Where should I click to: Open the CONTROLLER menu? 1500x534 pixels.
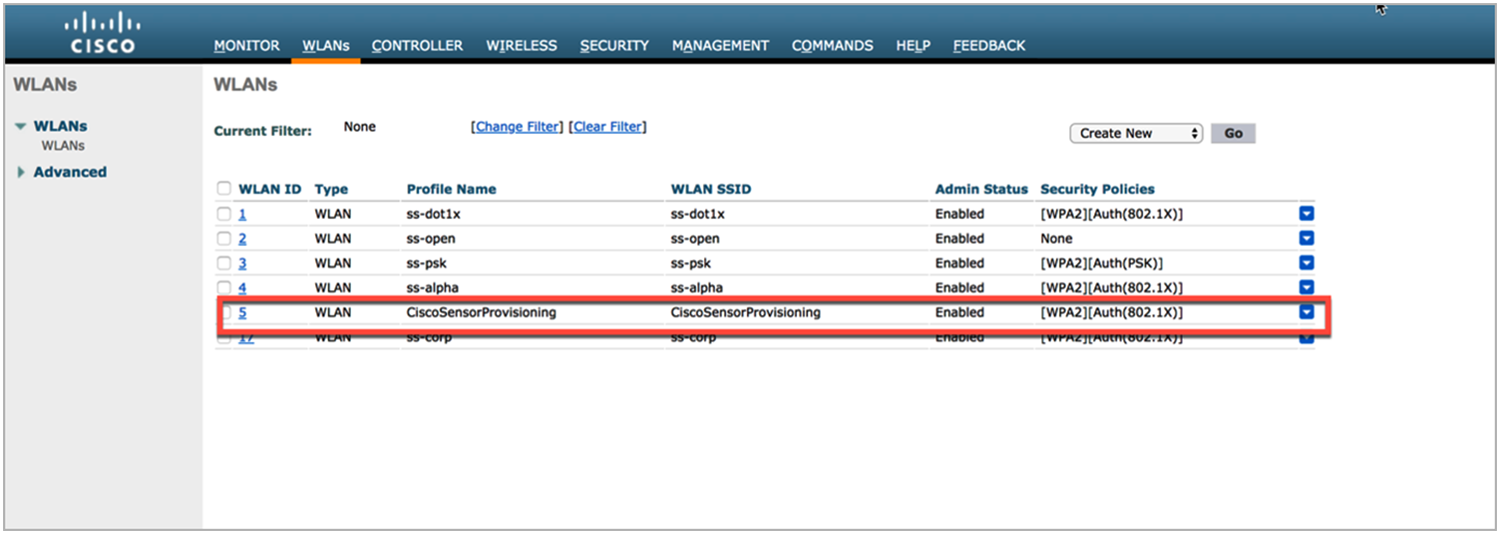(417, 46)
